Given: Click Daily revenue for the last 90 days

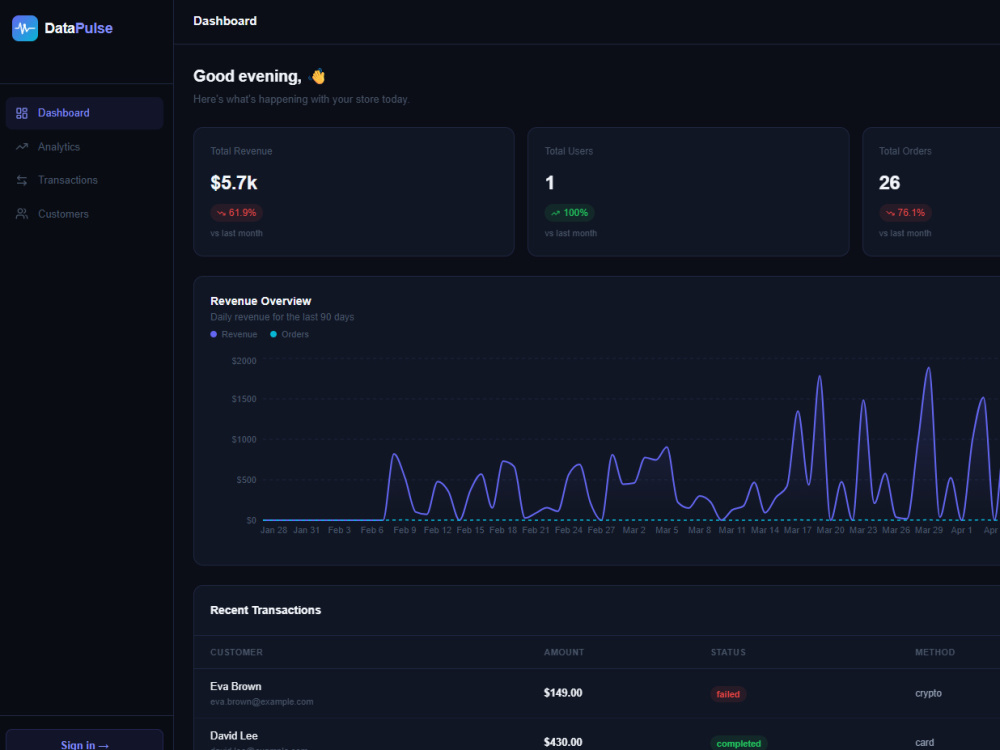Looking at the screenshot, I should (x=282, y=317).
